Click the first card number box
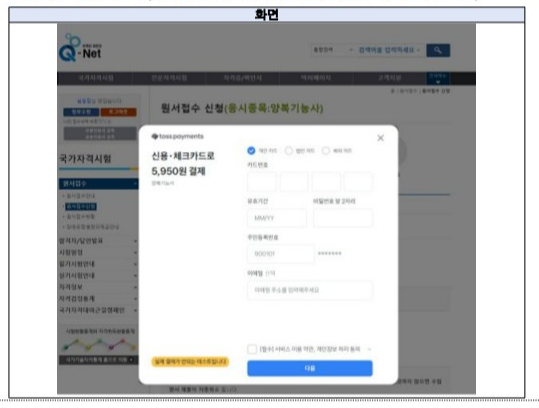The image size is (539, 408). click(x=262, y=182)
